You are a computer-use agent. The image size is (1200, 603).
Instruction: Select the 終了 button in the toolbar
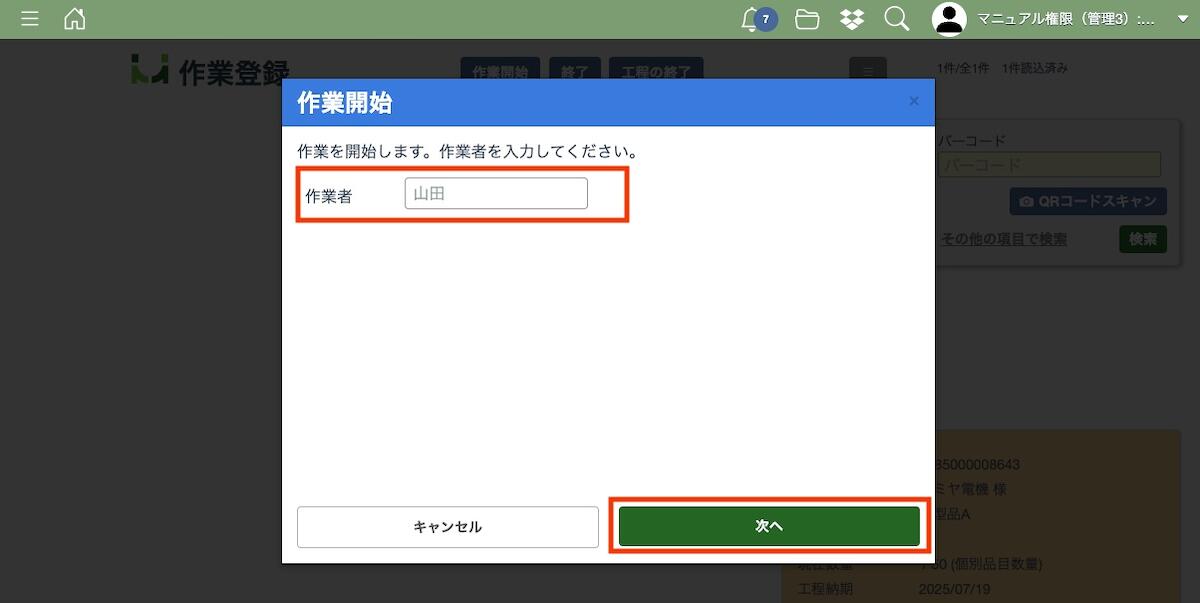tap(575, 69)
